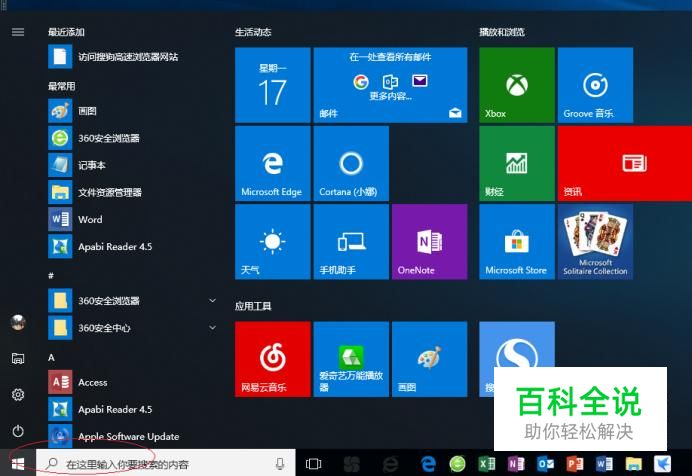Select 记事本 in the most used list
The height and width of the screenshot is (476, 692).
click(x=132, y=165)
